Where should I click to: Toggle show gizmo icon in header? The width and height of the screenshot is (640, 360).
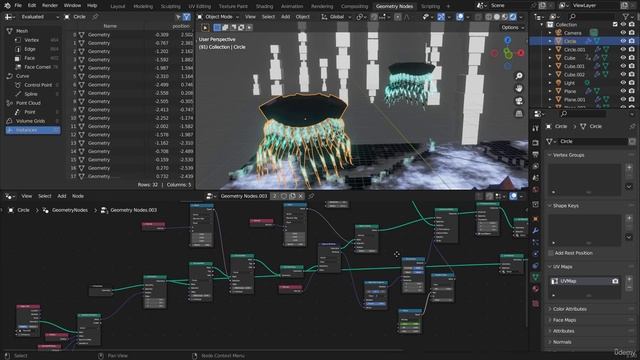pyautogui.click(x=441, y=17)
